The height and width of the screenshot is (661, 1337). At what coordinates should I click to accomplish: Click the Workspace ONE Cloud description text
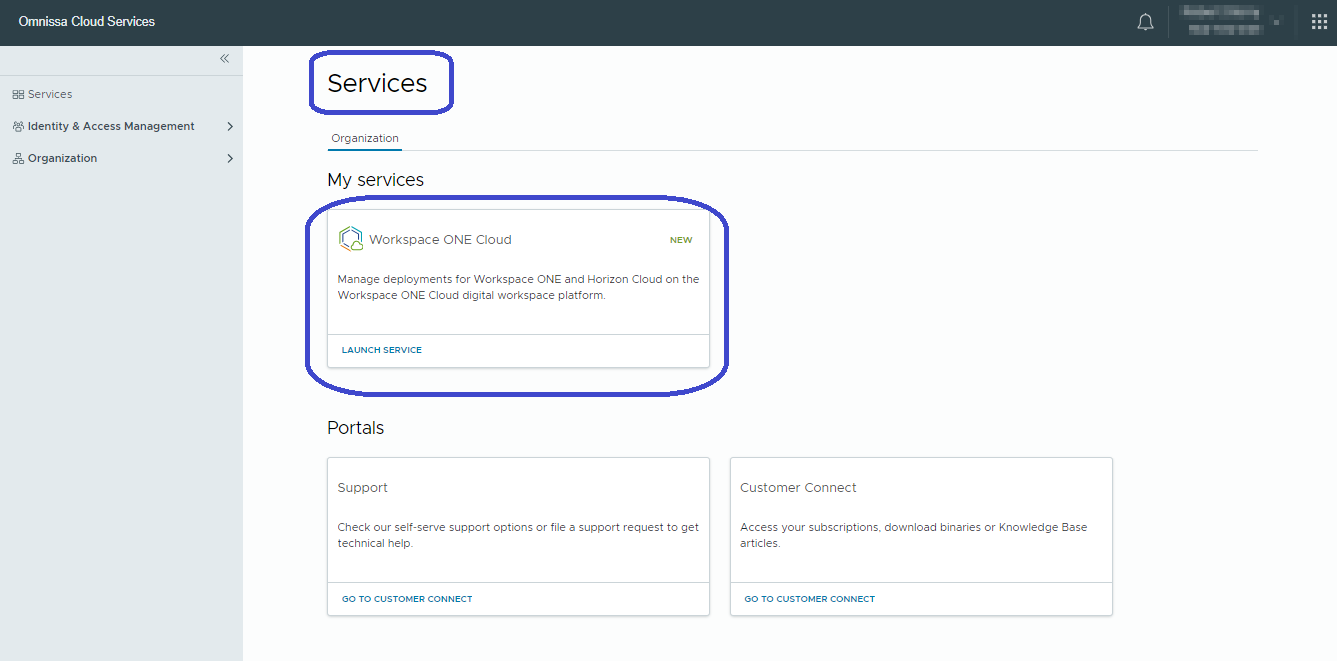click(x=518, y=287)
